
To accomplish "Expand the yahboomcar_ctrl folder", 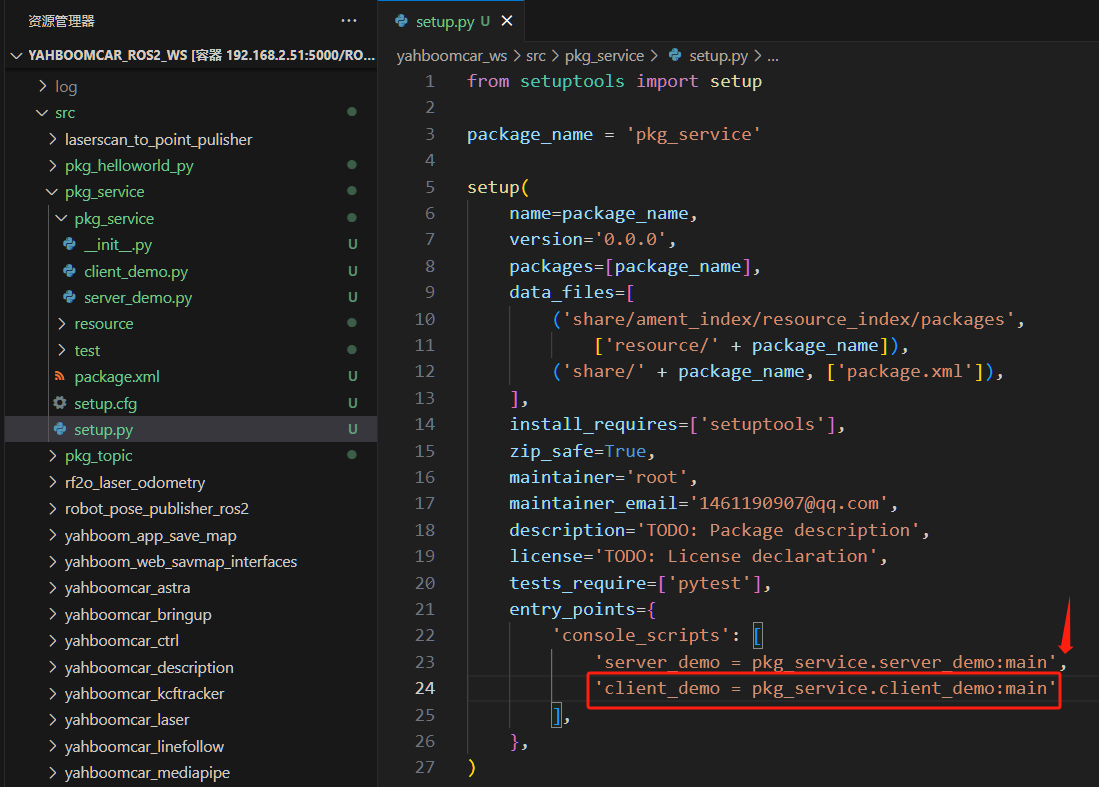I will click(x=53, y=641).
